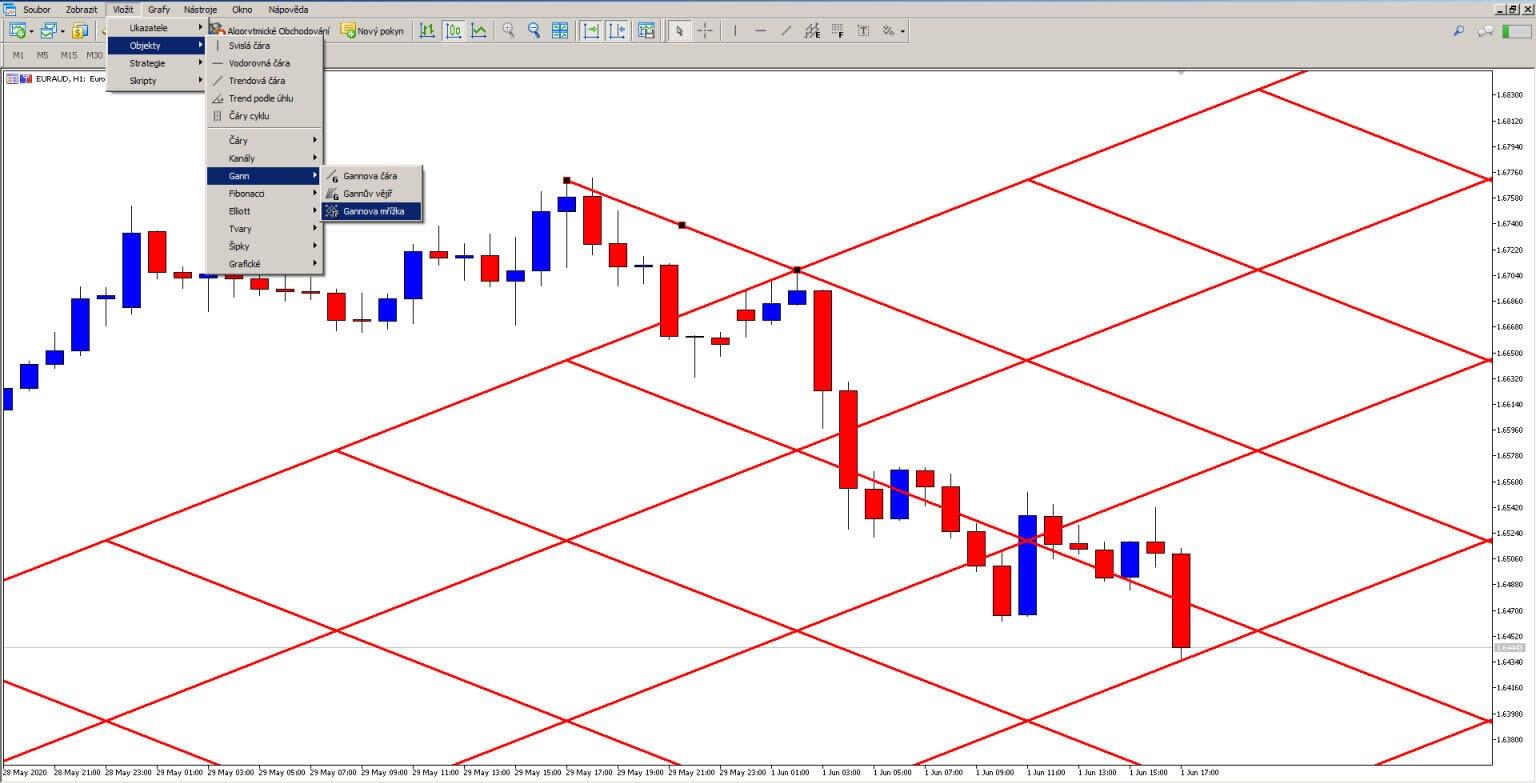Viewport: 1536px width, 783px height.
Task: Expand the Objekty submenu
Action: [156, 45]
